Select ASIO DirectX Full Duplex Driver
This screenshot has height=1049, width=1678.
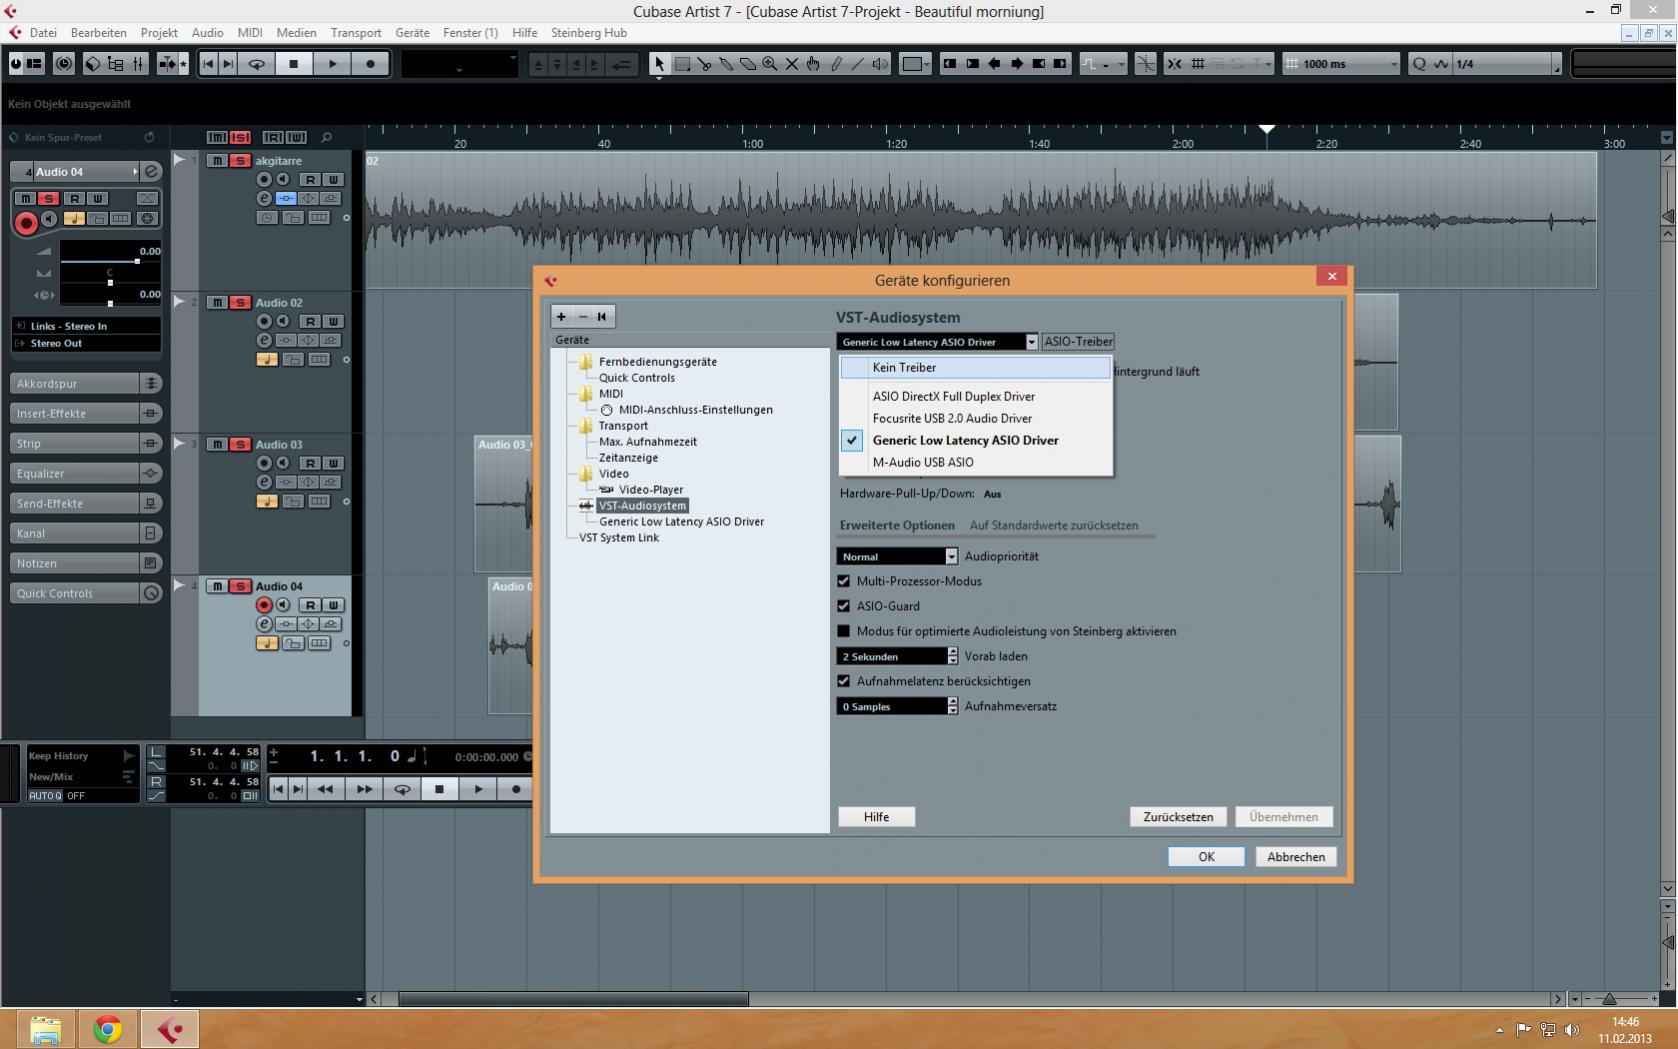(976, 396)
